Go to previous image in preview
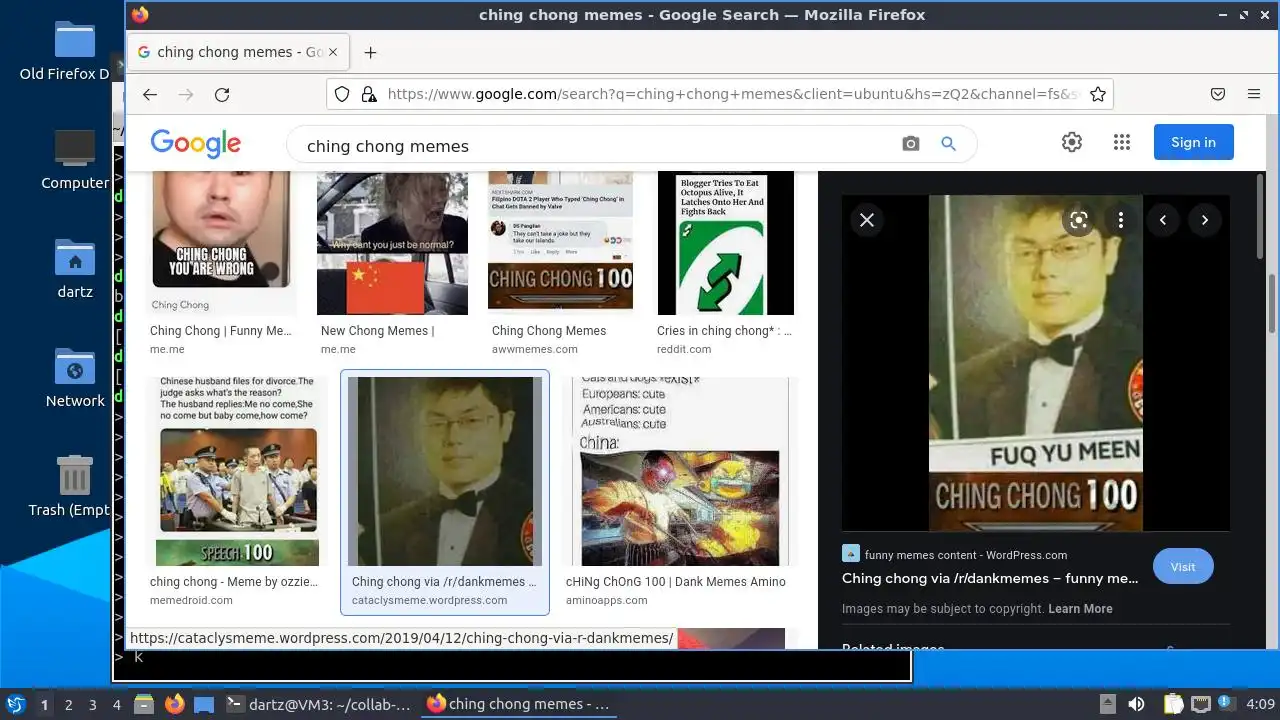The width and height of the screenshot is (1280, 720). point(1163,220)
